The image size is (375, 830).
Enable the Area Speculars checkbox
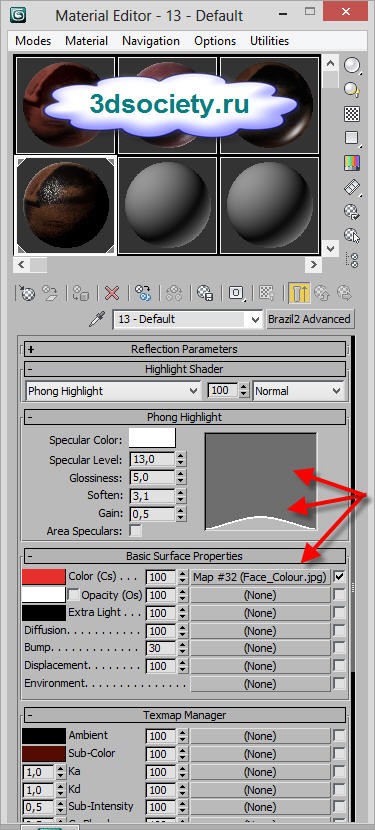coord(136,531)
